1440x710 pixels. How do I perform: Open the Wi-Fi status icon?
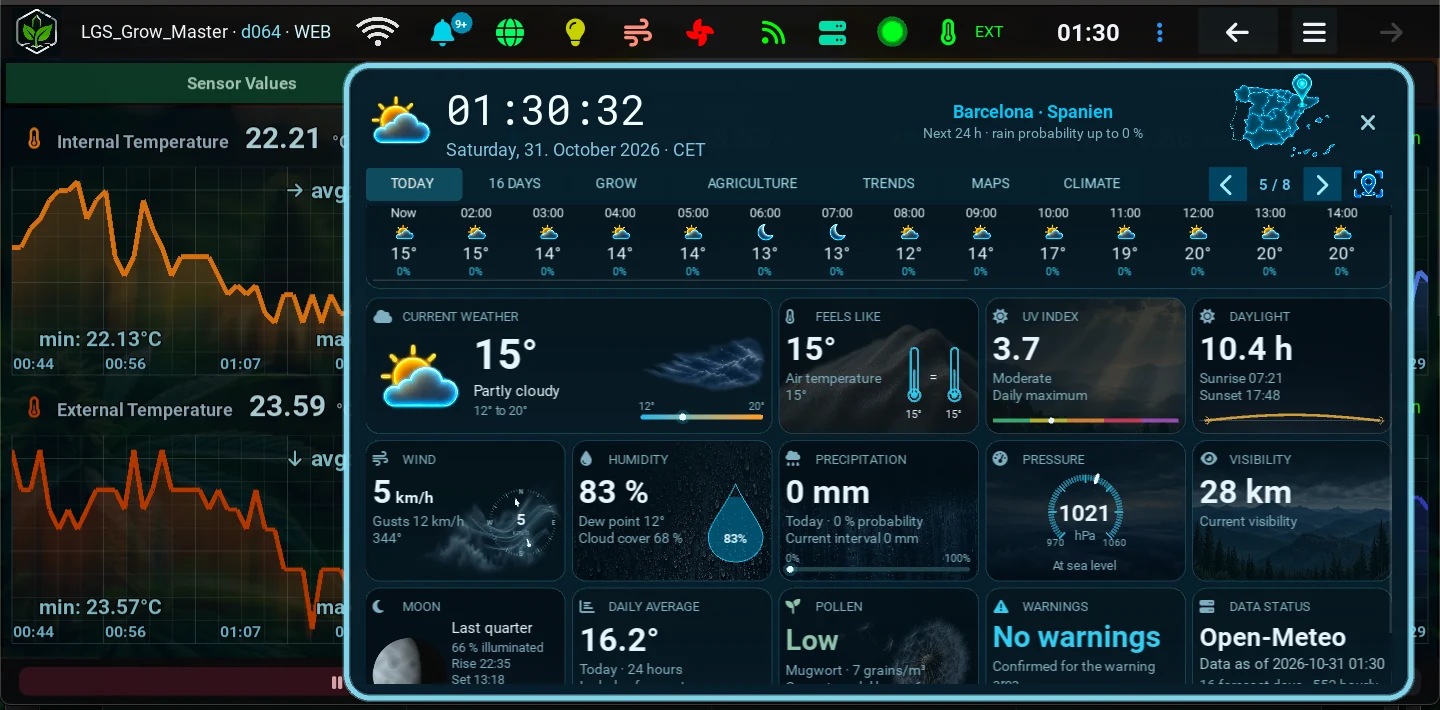pos(377,32)
